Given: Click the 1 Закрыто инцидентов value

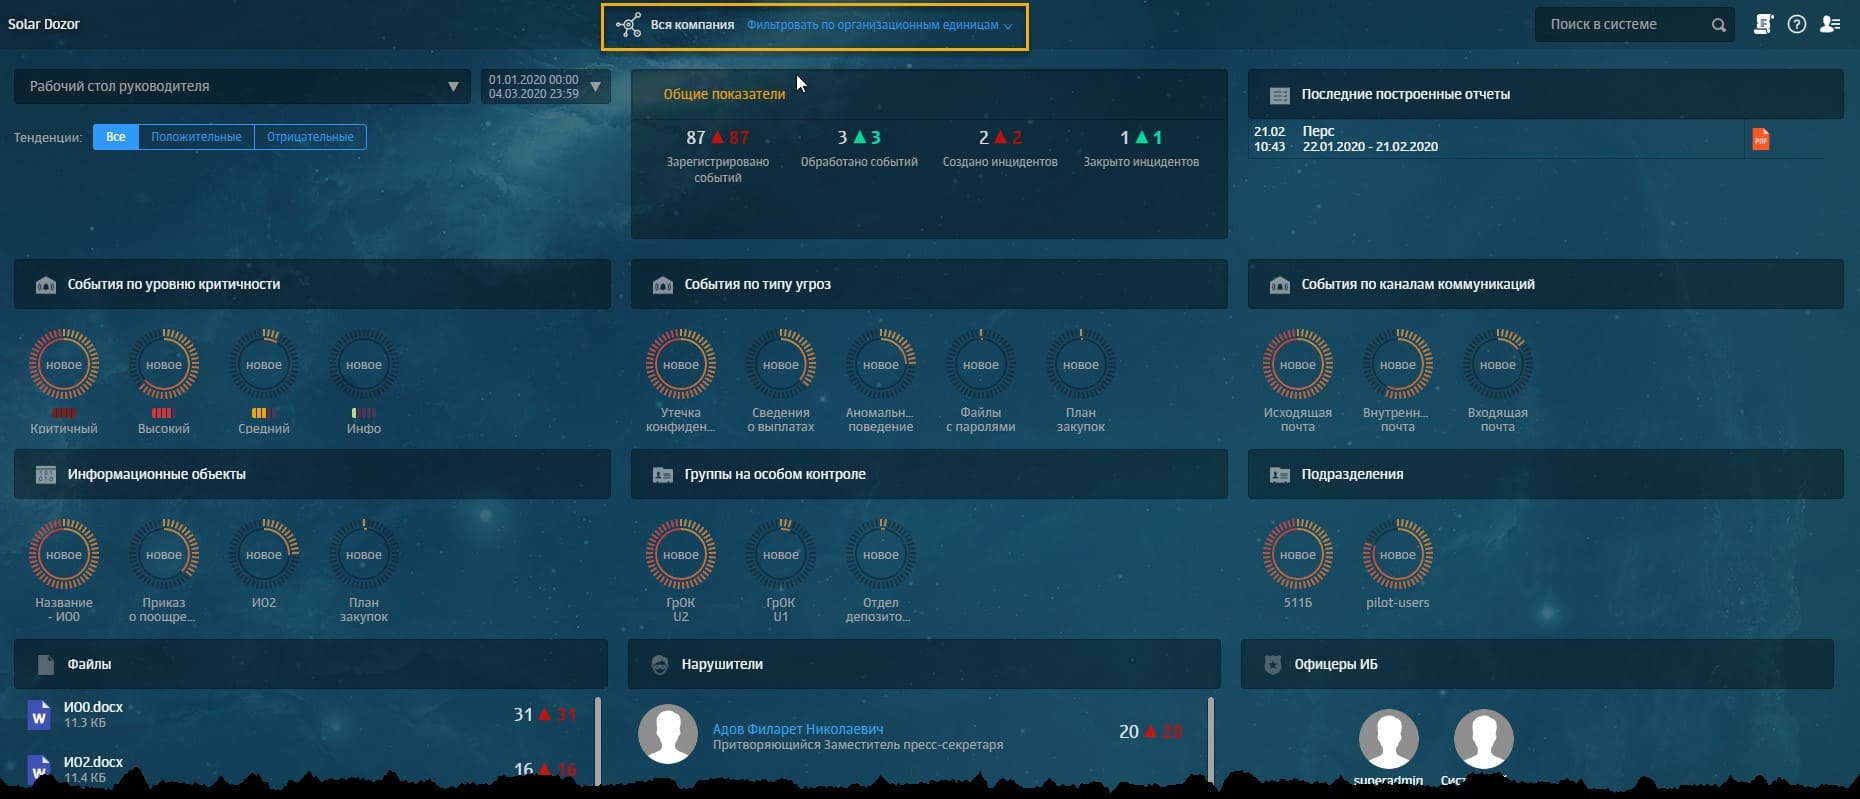Looking at the screenshot, I should tap(1125, 138).
